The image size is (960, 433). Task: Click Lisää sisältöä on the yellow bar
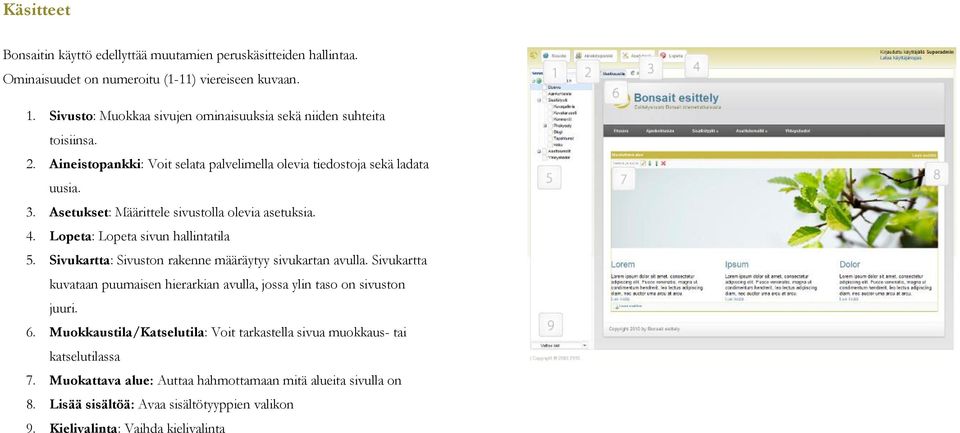(924, 156)
